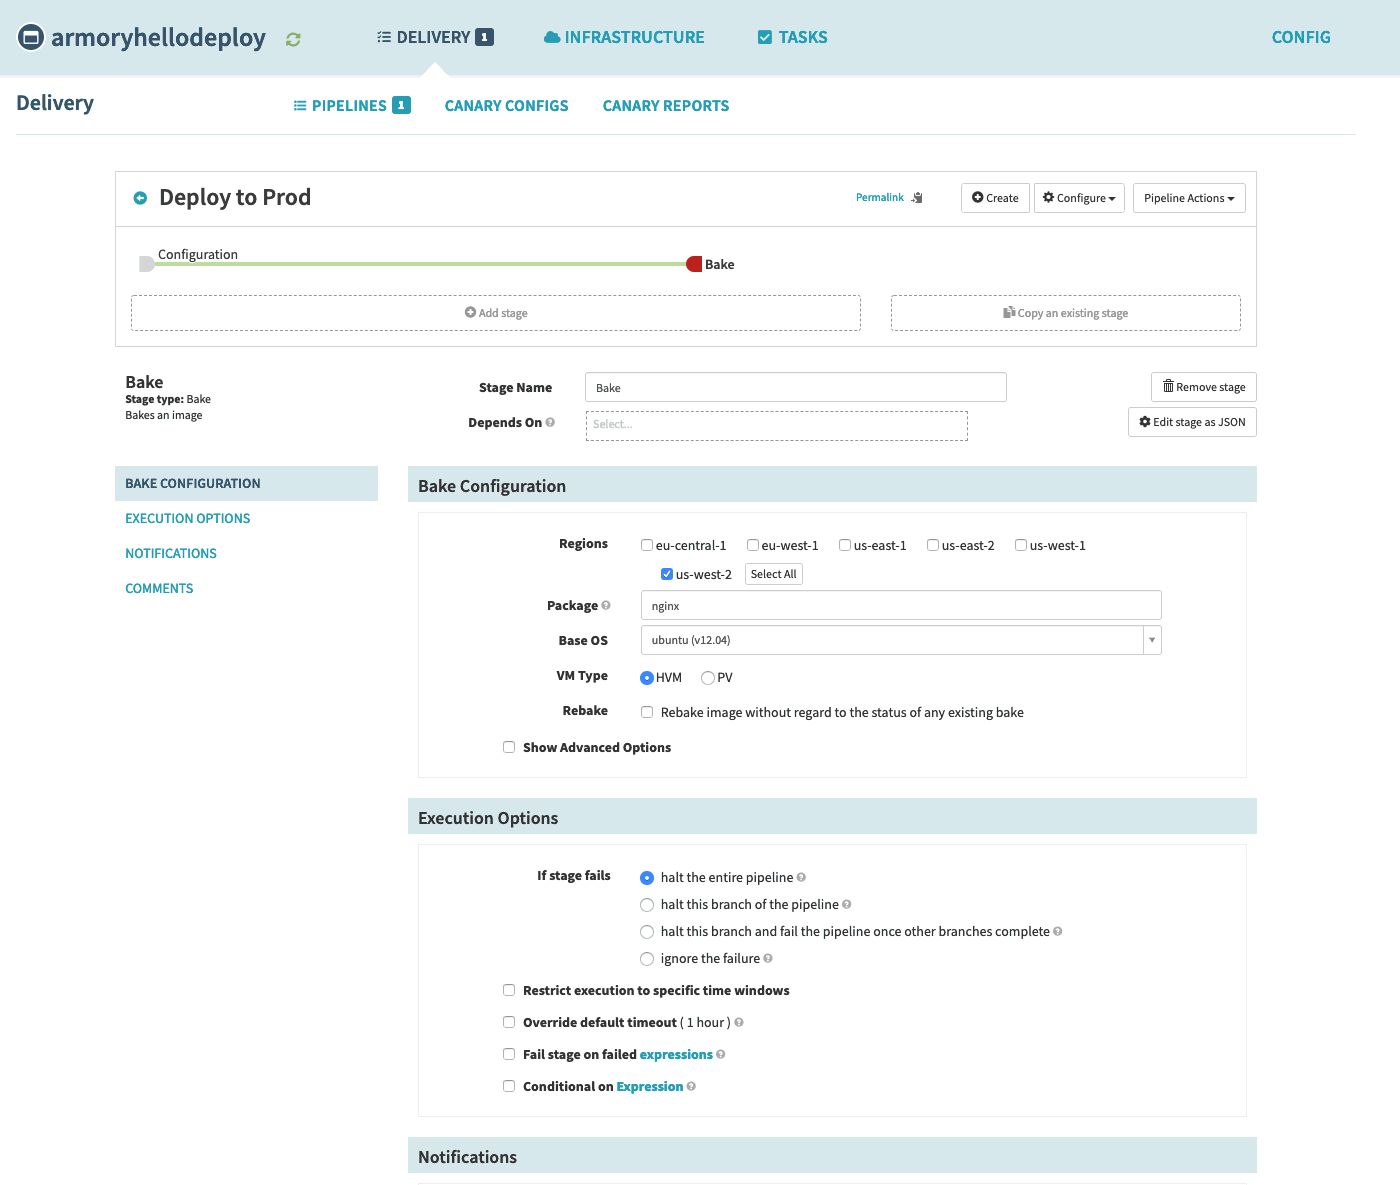Click the copy permalink clipboard icon
Image resolution: width=1400 pixels, height=1185 pixels.
[x=917, y=198]
